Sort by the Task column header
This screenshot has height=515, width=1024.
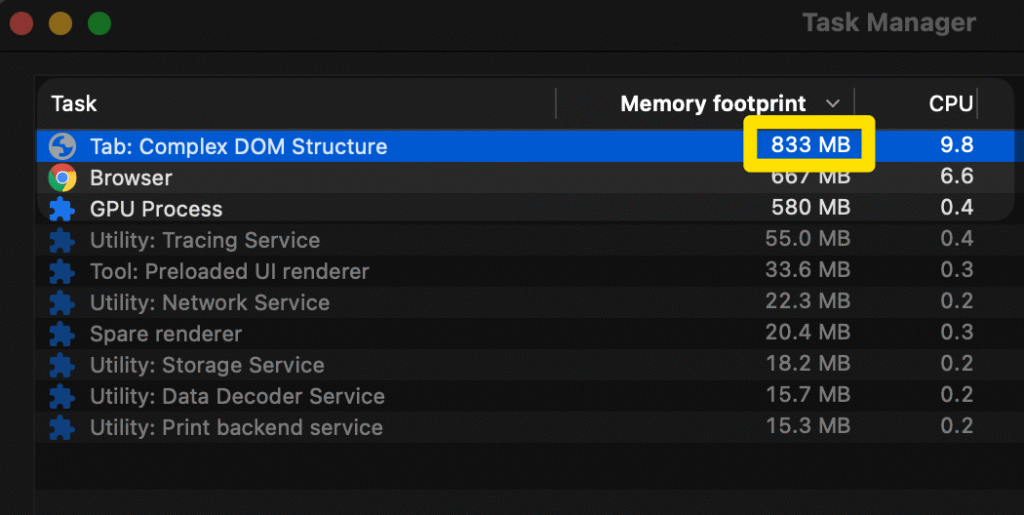point(74,104)
